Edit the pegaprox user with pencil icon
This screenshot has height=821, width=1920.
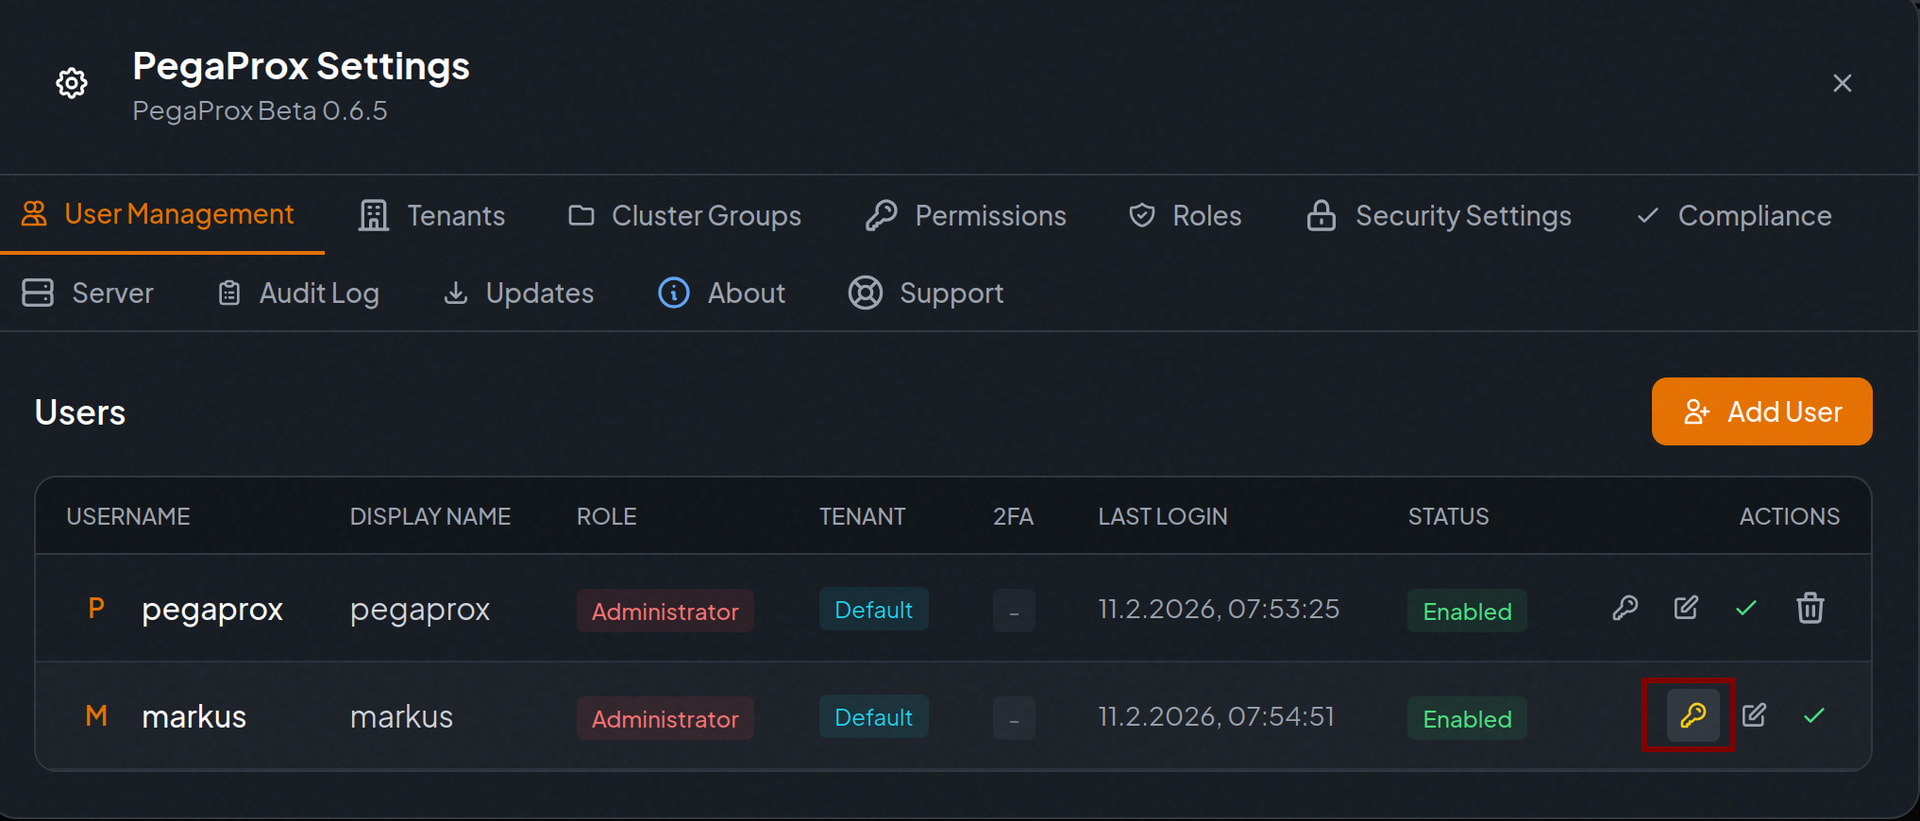tap(1686, 608)
